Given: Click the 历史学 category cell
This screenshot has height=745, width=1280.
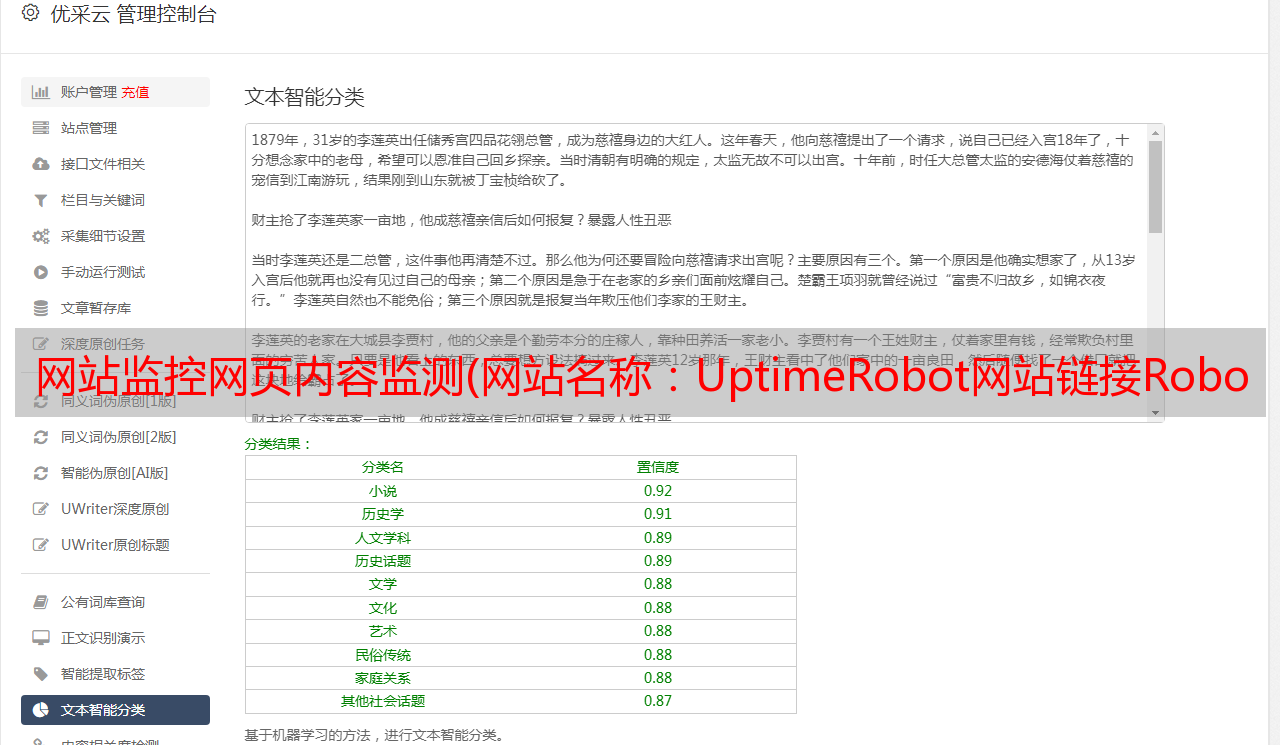Looking at the screenshot, I should (383, 514).
